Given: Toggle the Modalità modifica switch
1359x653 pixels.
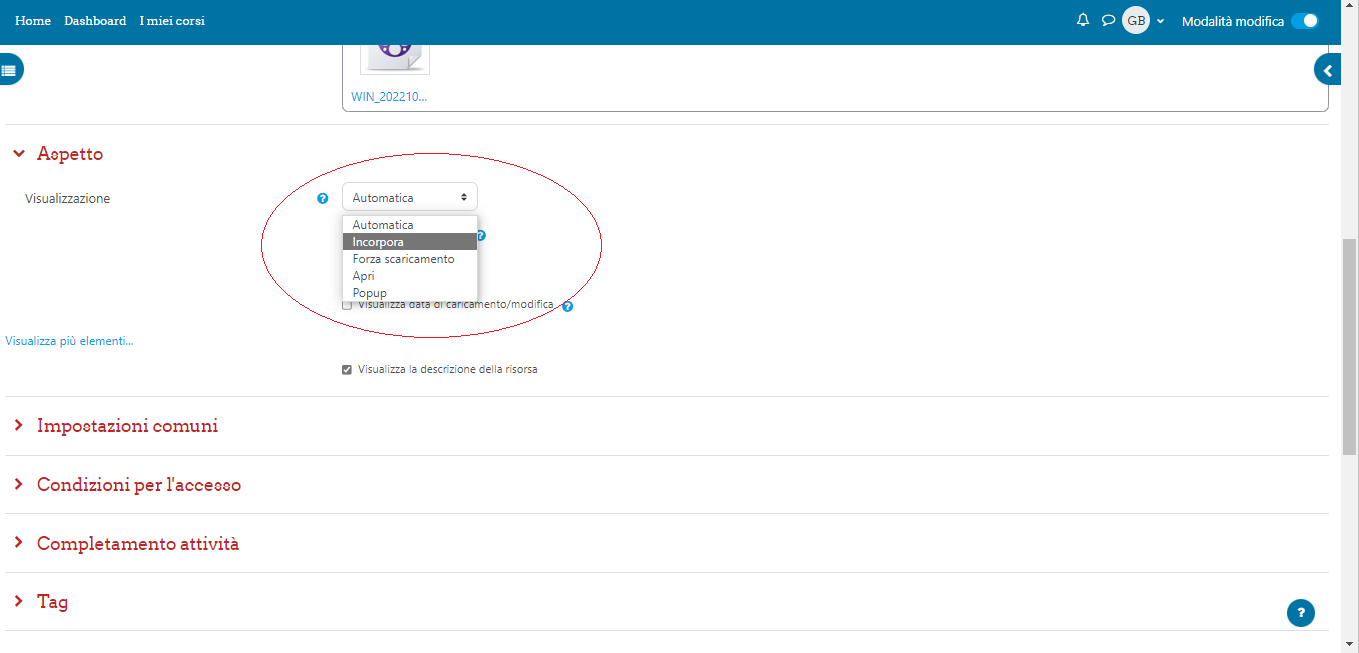Looking at the screenshot, I should pyautogui.click(x=1304, y=20).
